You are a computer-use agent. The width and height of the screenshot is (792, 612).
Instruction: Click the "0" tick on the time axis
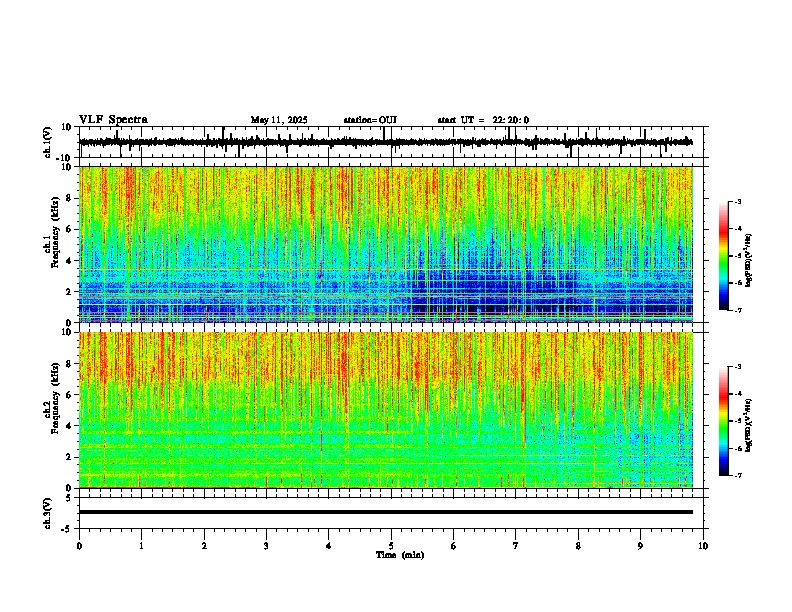click(79, 546)
